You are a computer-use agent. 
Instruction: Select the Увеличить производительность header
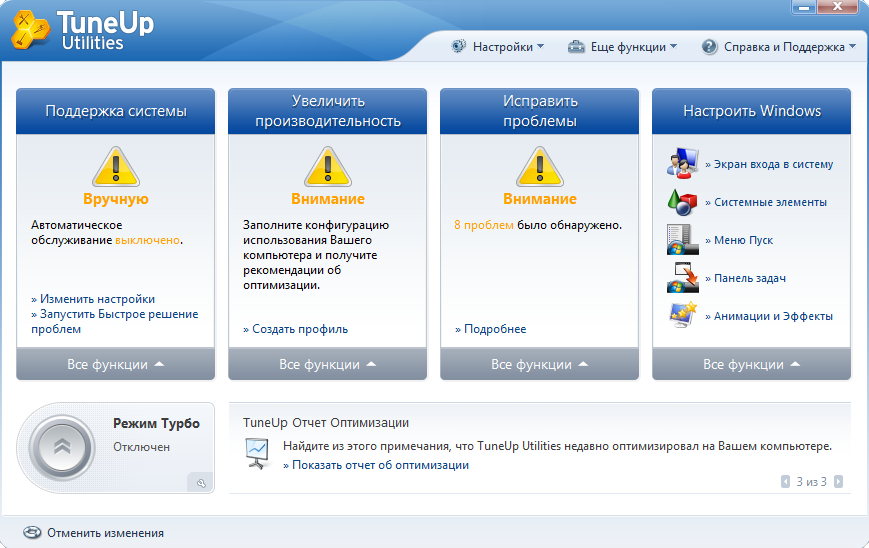[328, 111]
